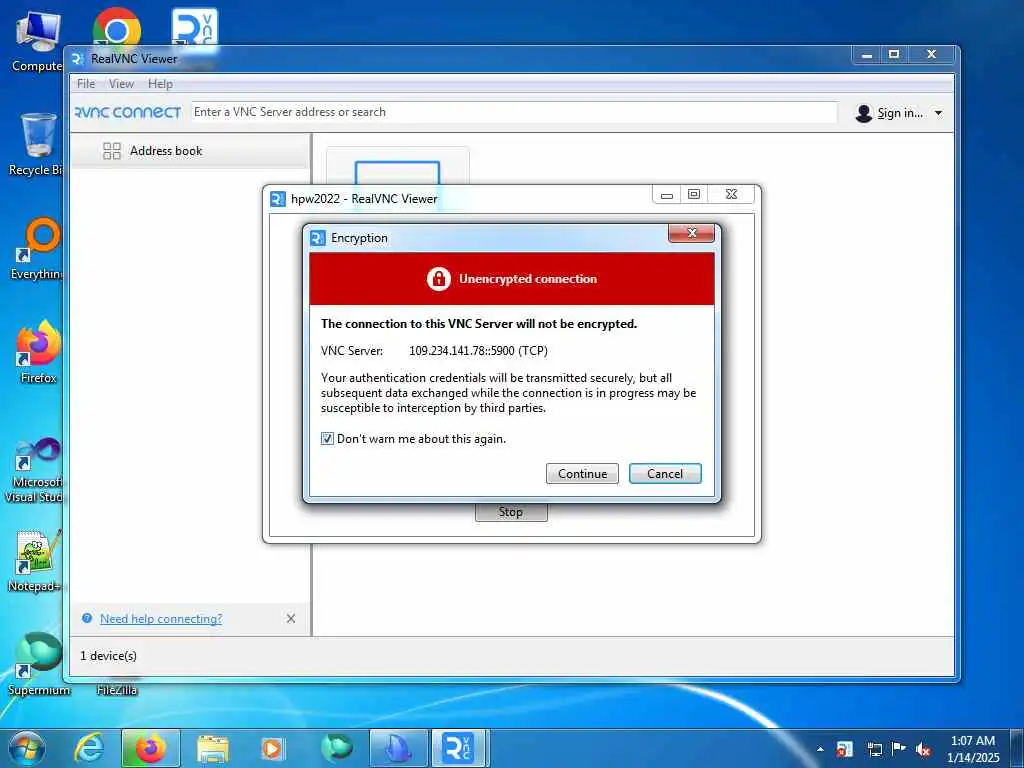The height and width of the screenshot is (768, 1024).
Task: Show hidden tray icons arrow
Action: click(820, 749)
